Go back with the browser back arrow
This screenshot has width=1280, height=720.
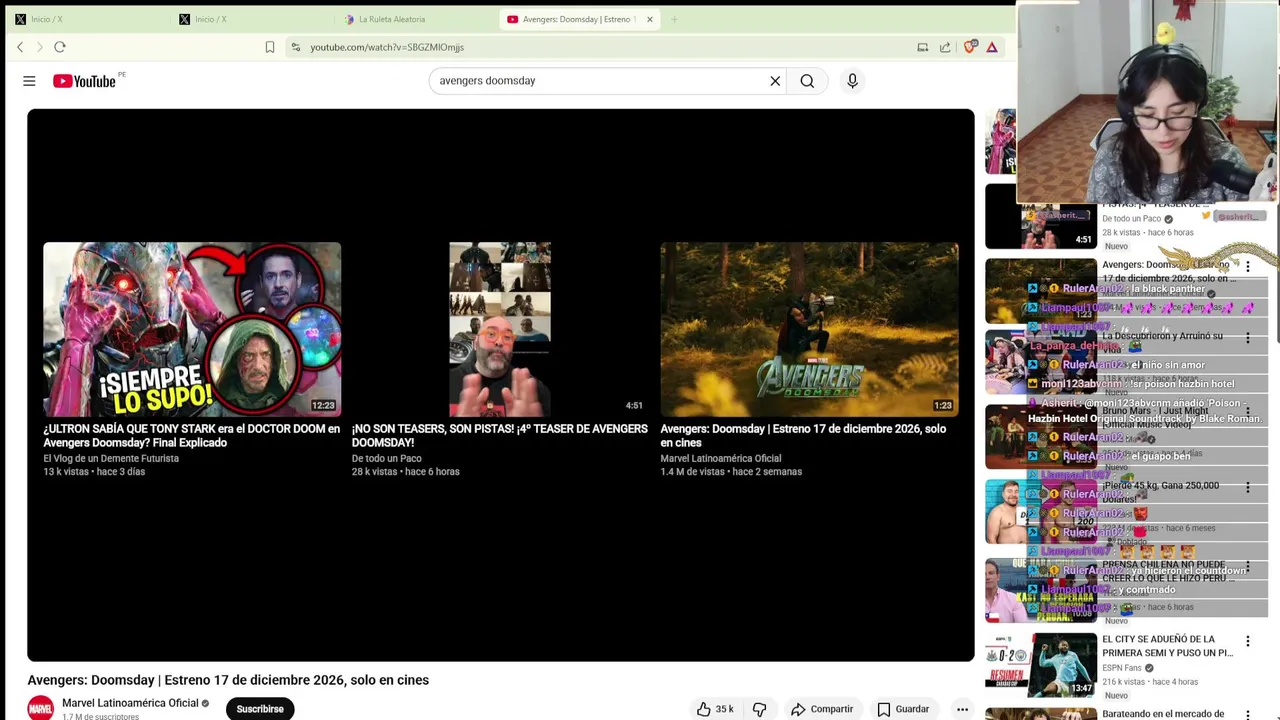click(20, 47)
